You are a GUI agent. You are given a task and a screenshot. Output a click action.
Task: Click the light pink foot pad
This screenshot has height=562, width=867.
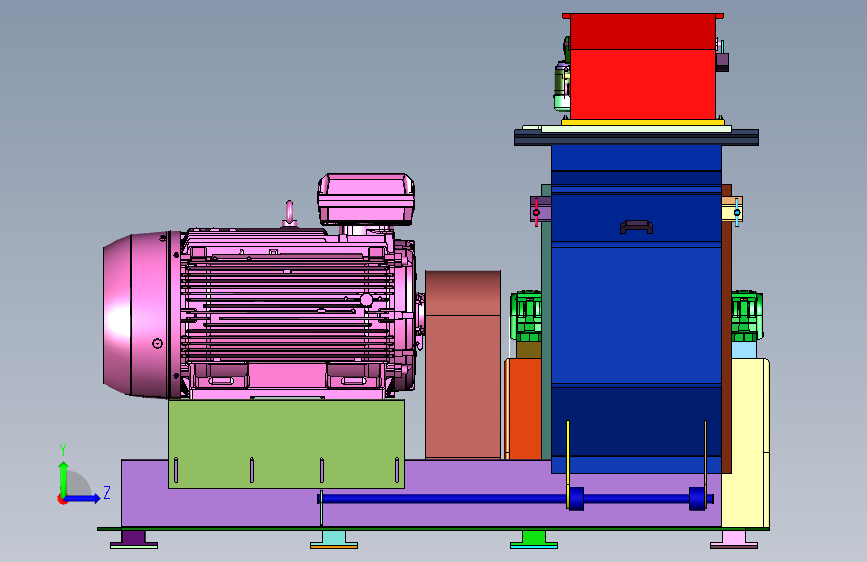point(734,539)
